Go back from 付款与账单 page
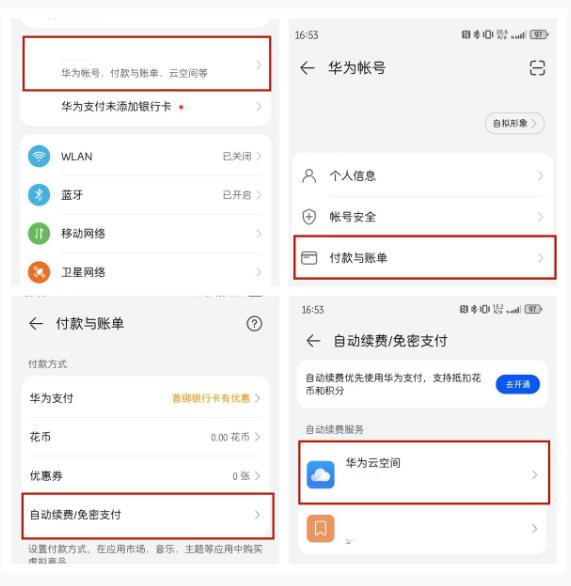571x586 pixels. [x=36, y=324]
